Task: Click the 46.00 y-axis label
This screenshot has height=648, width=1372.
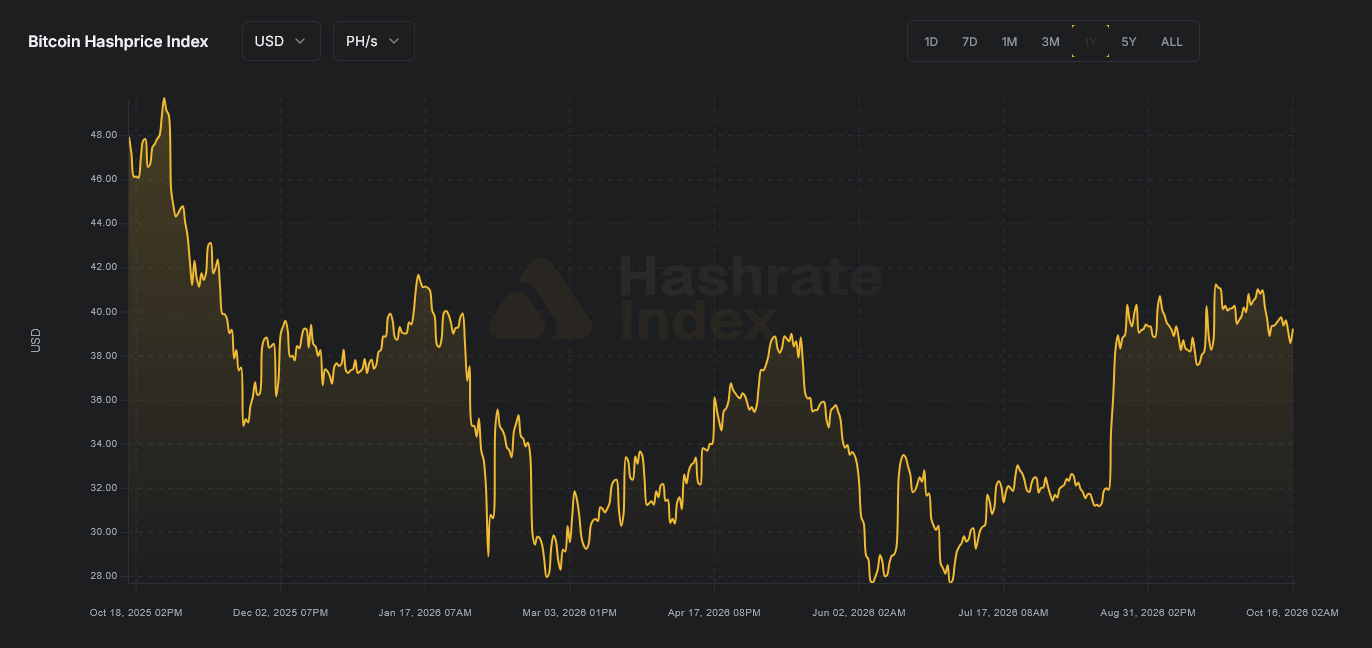Action: tap(103, 179)
